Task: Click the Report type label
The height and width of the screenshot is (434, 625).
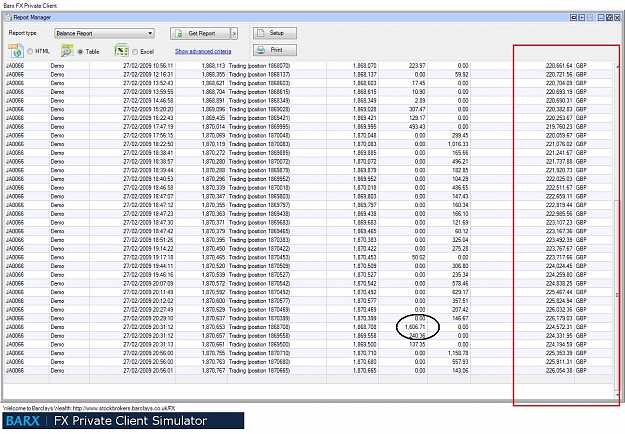Action: 22,33
